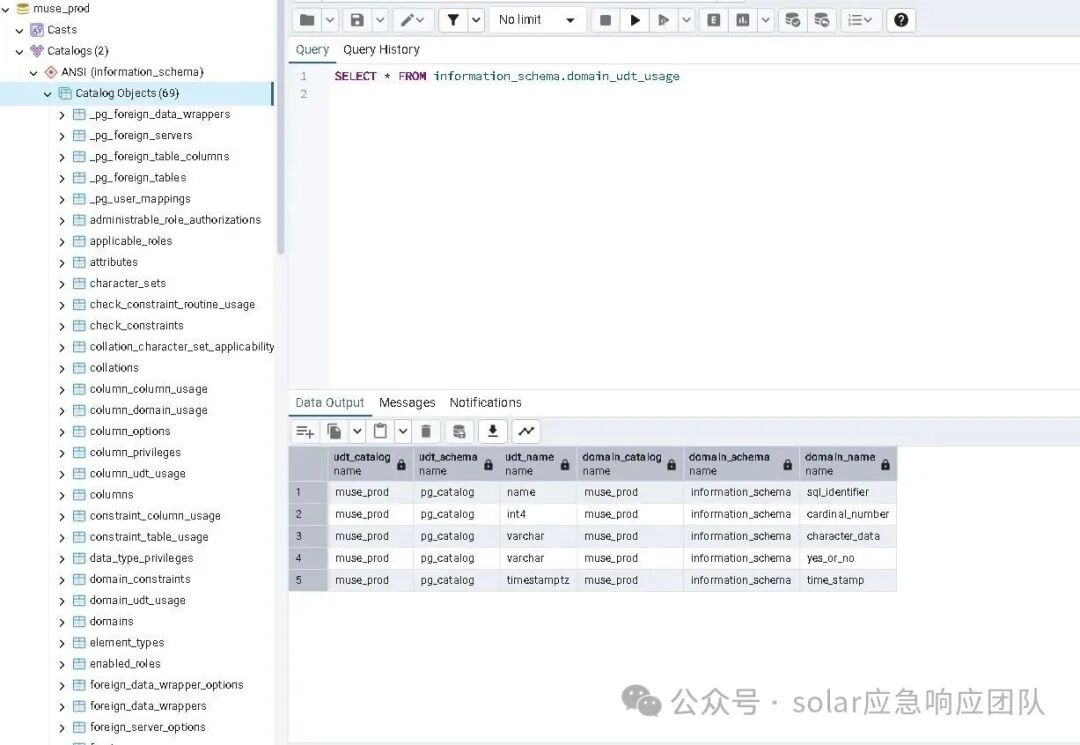1080x745 pixels.
Task: Open the Edit pencil menu
Action: 413,20
